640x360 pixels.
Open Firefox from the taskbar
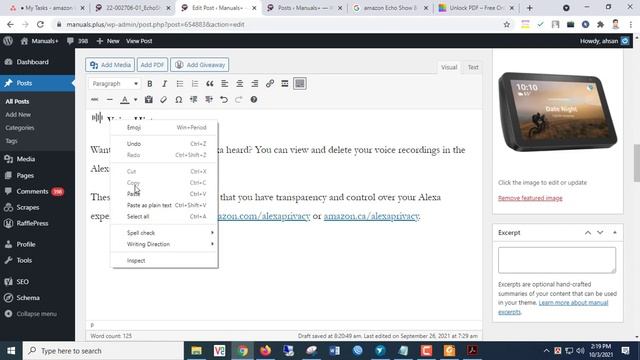pyautogui.click(x=266, y=351)
